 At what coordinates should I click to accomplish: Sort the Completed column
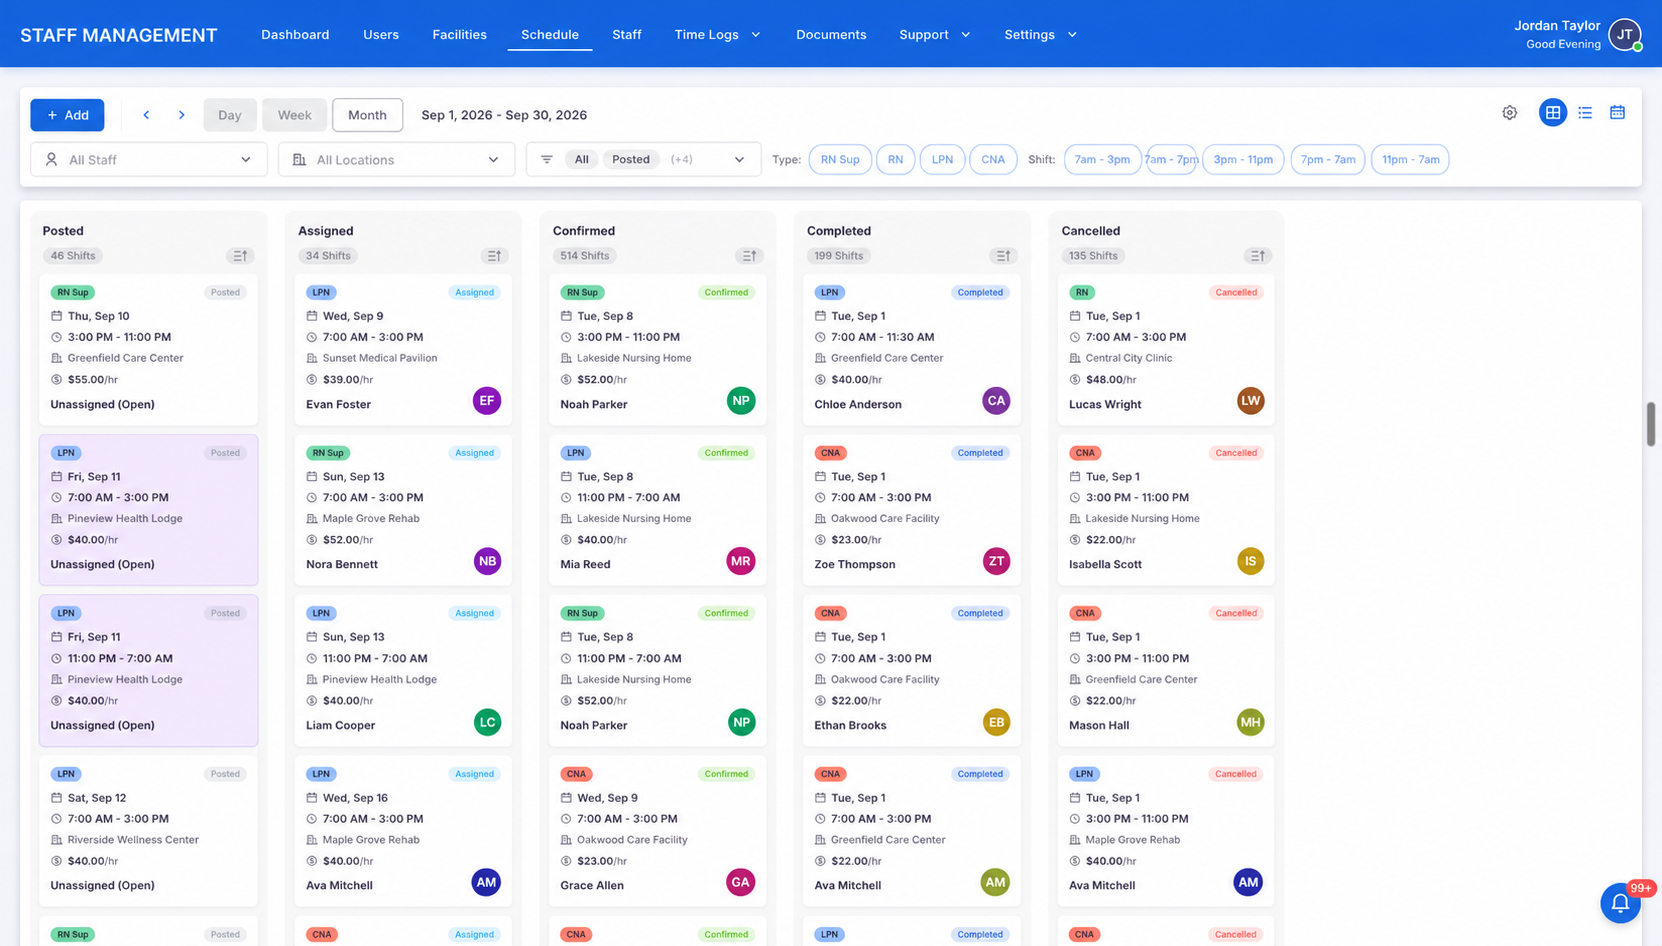click(x=1003, y=256)
